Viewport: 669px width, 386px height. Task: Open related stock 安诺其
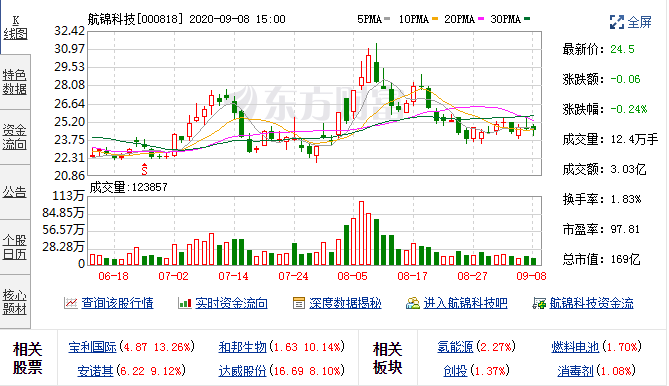click(x=95, y=371)
